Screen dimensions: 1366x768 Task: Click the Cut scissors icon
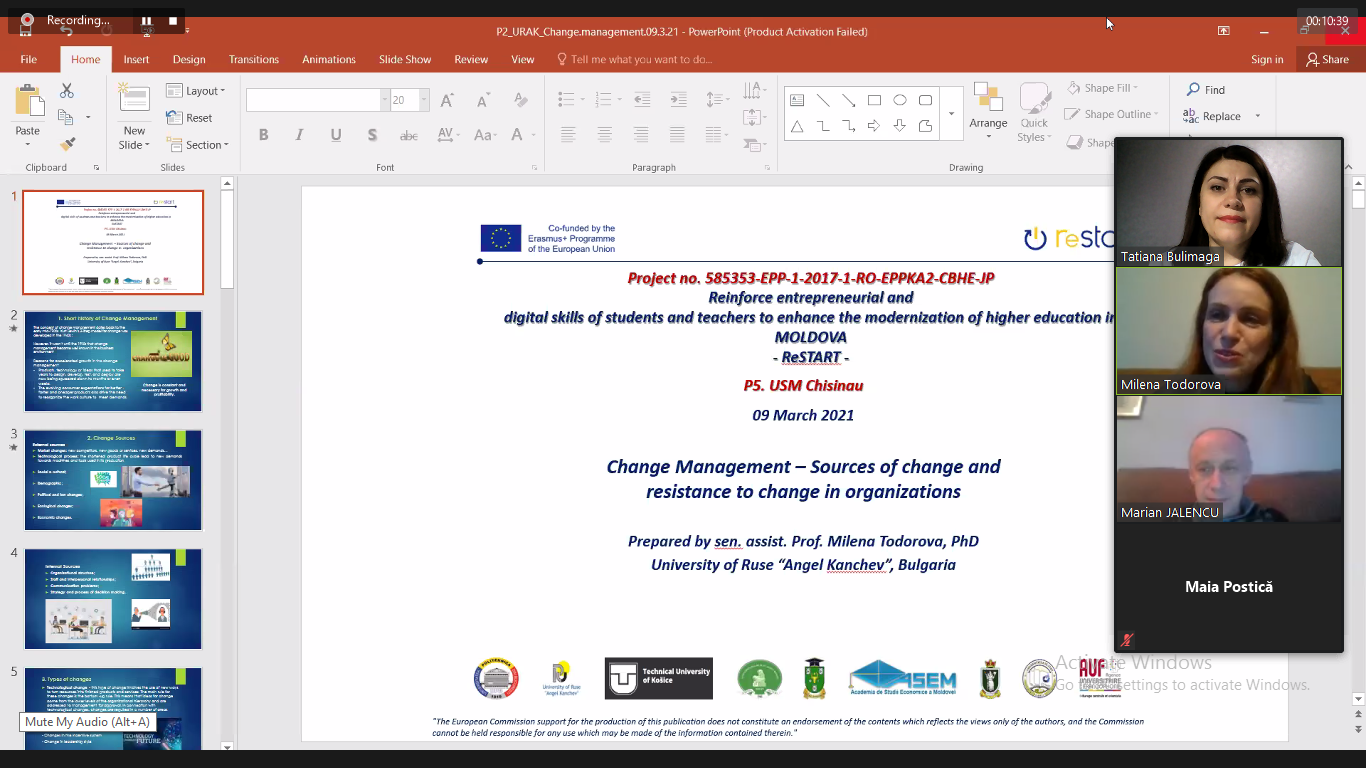click(x=67, y=91)
